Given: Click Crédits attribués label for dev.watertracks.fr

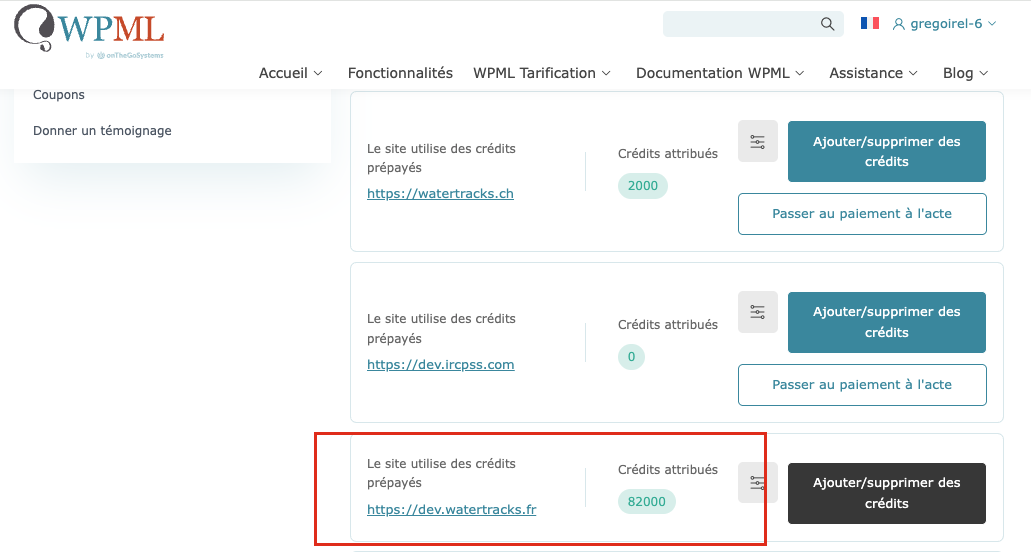Looking at the screenshot, I should coord(668,470).
